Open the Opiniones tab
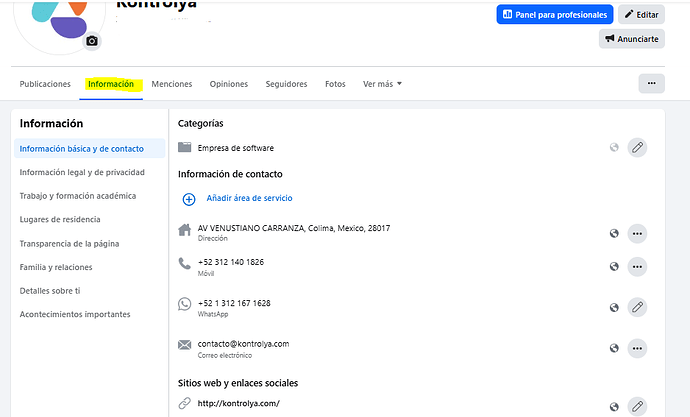The width and height of the screenshot is (690, 417). 228,84
